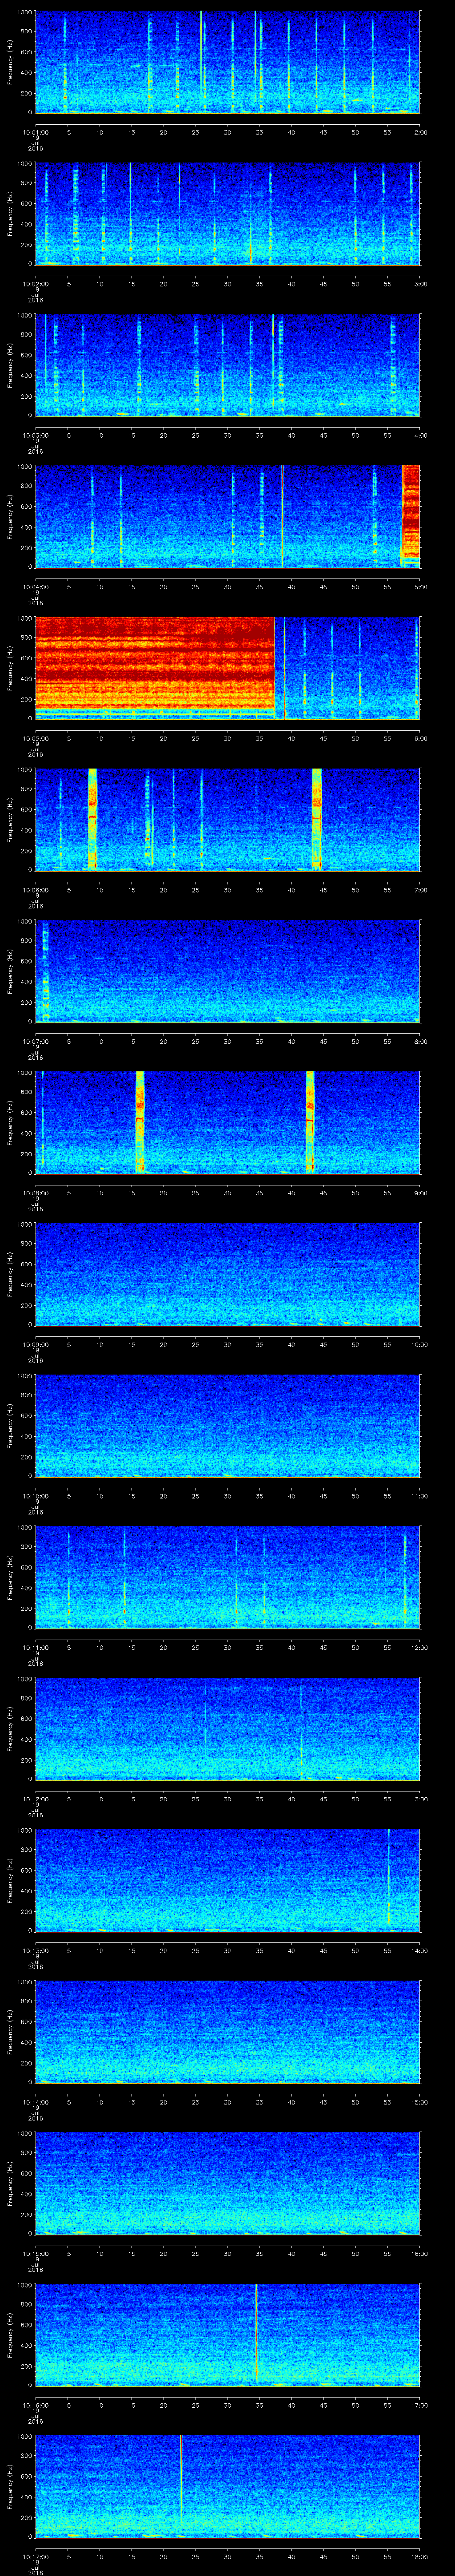Click the 9:00 end time label
Viewport: 455px width, 2576px height.
pos(420,1193)
